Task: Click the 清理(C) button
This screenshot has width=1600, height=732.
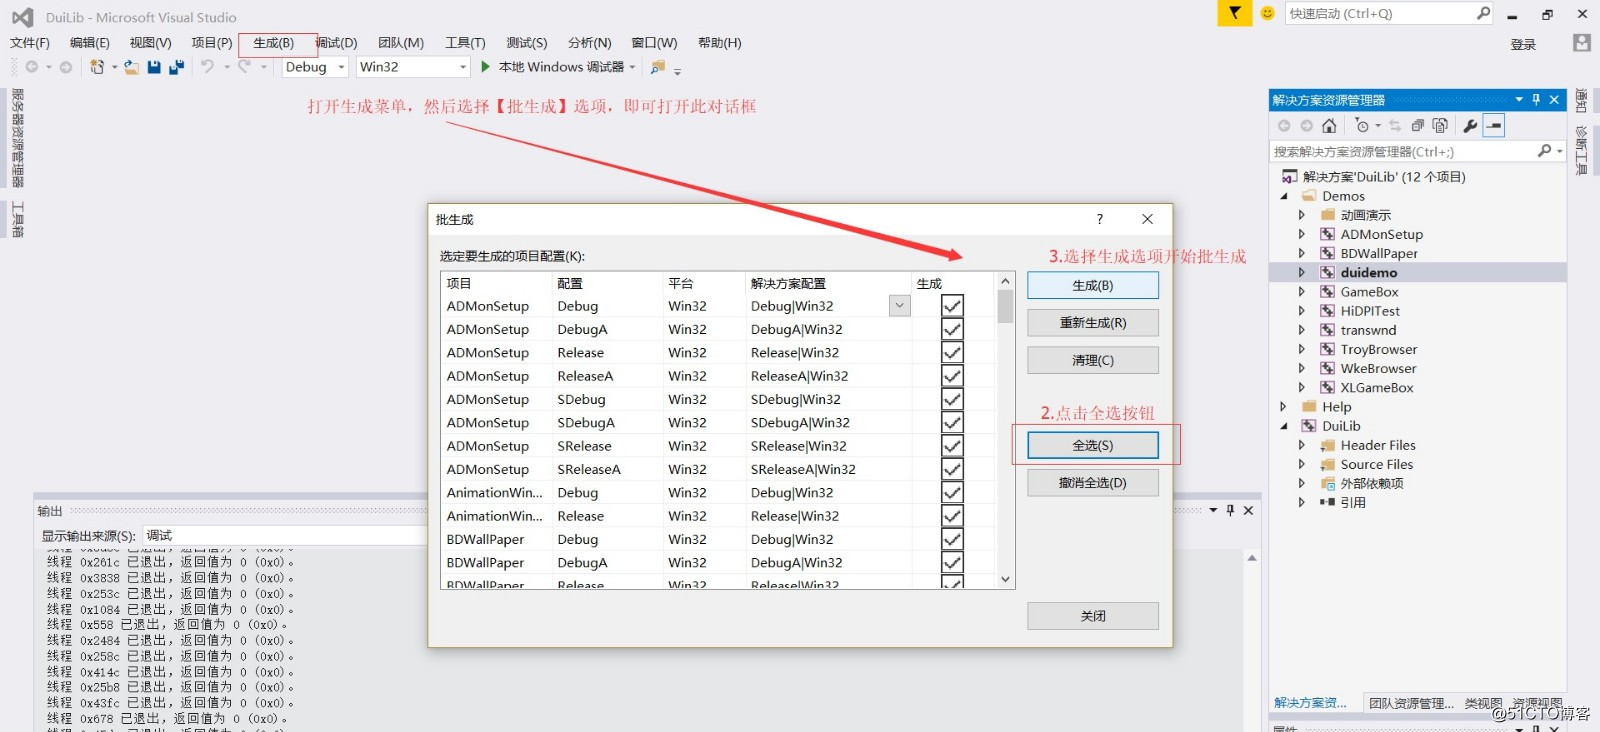Action: [x=1093, y=360]
